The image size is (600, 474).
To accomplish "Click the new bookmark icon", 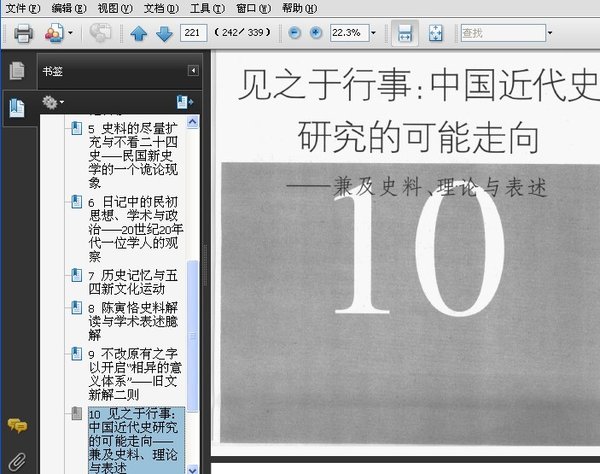I will (184, 102).
